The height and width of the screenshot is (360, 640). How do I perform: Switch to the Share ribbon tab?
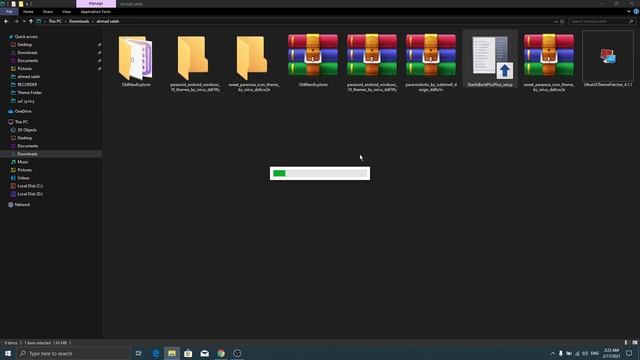pos(48,11)
